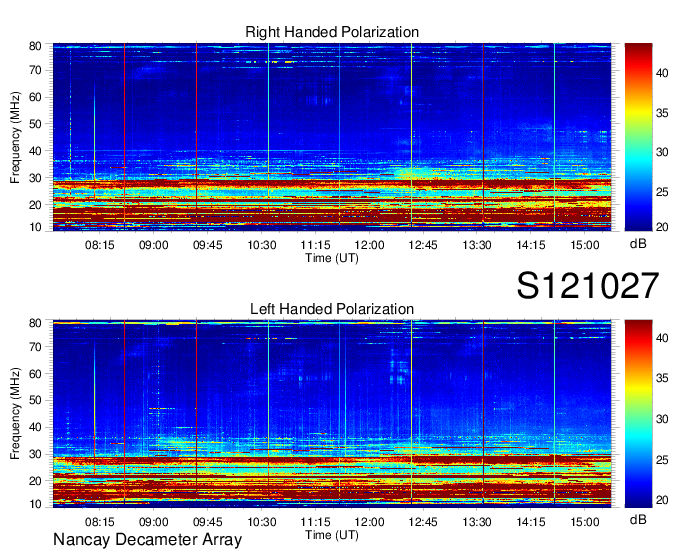680x552 pixels.
Task: Click the 20 dB label on Left Handed colorbar
Action: click(x=662, y=500)
